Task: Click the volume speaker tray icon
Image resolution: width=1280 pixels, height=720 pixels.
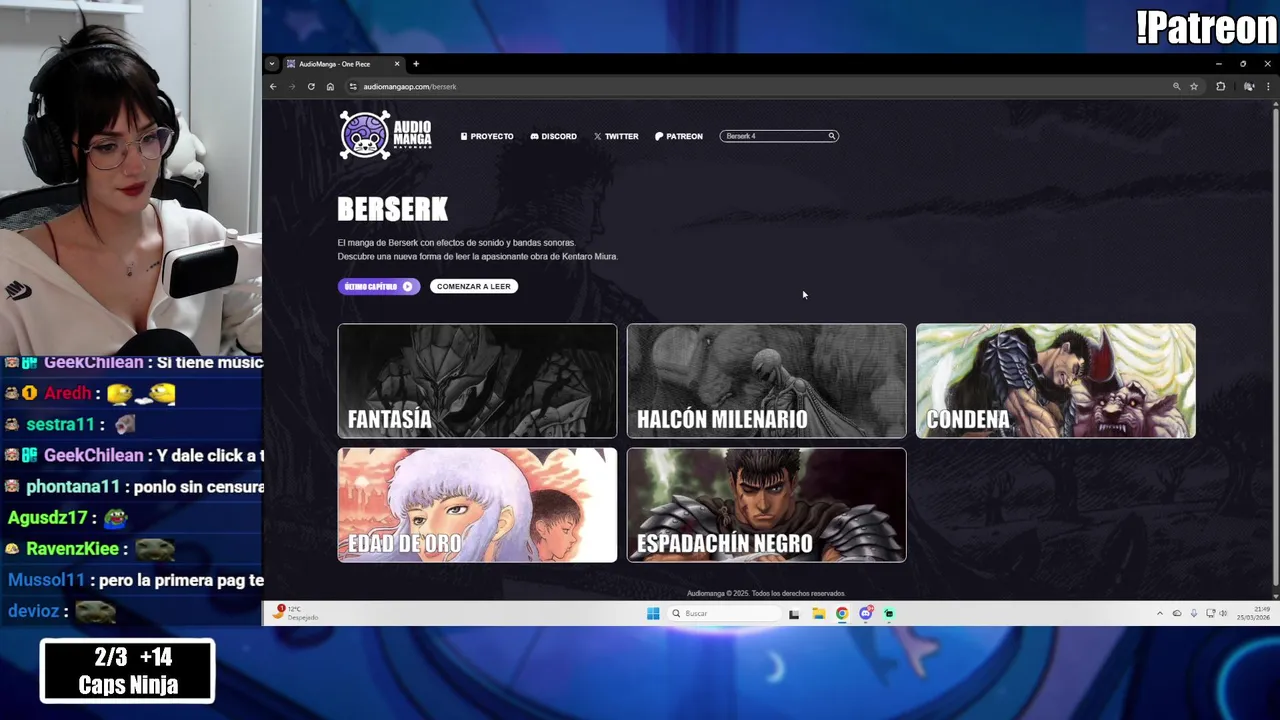Action: coord(1224,613)
